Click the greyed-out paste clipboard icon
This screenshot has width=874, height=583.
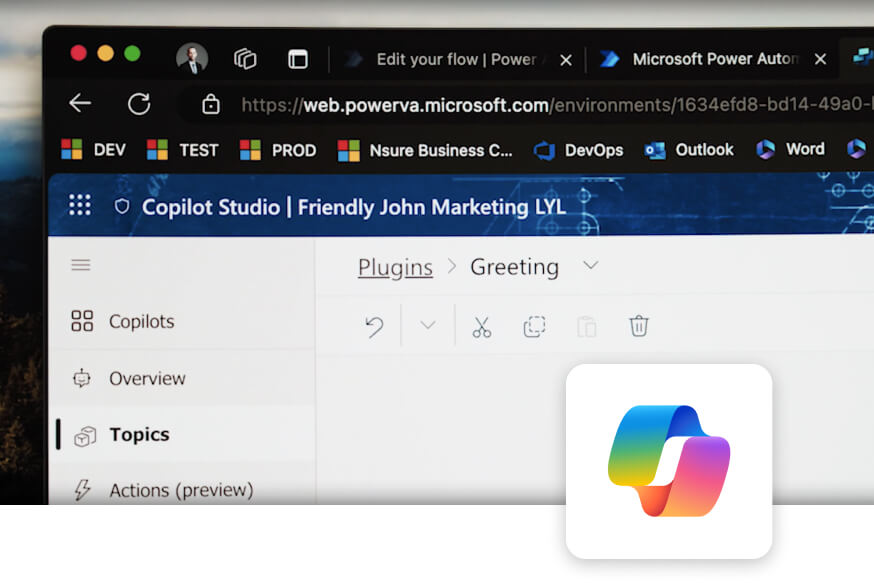click(x=586, y=327)
